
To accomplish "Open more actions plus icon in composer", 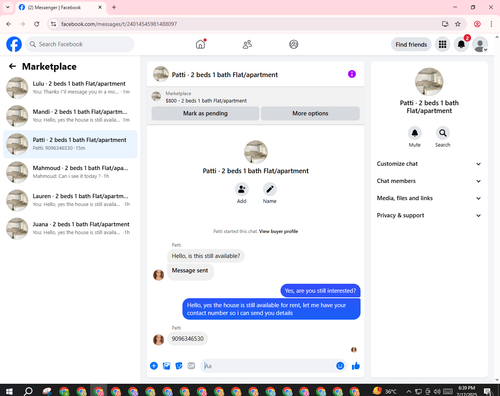I will (x=154, y=366).
